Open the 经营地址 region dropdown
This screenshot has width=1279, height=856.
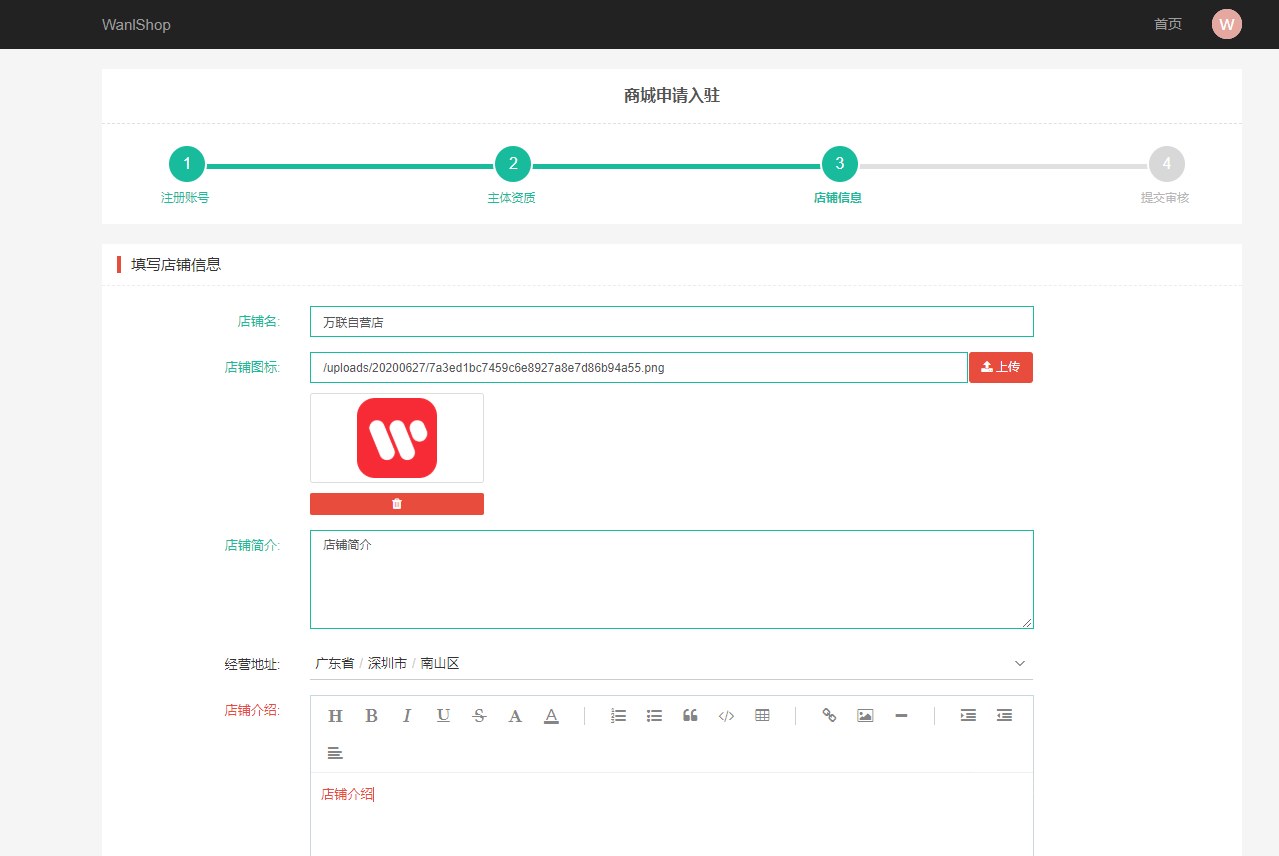[x=671, y=663]
